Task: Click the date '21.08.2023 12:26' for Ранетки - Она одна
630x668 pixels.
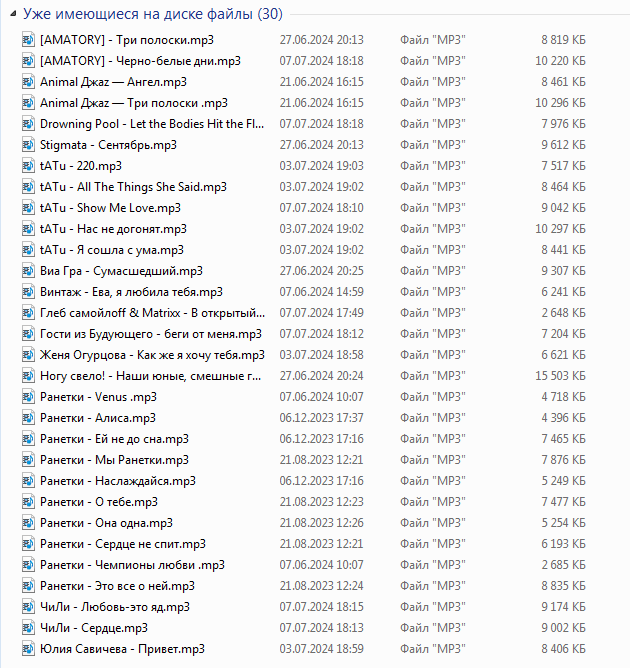Action: point(322,523)
